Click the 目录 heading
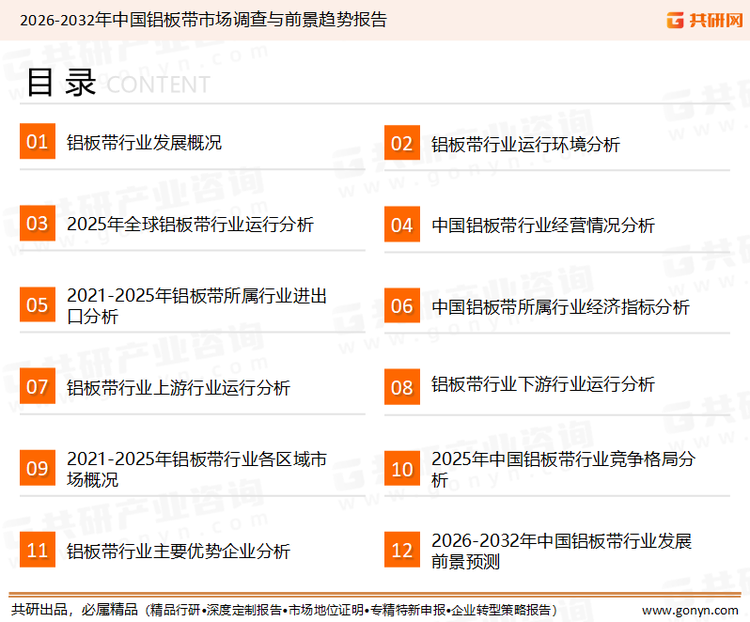The width and height of the screenshot is (750, 622). (x=61, y=82)
